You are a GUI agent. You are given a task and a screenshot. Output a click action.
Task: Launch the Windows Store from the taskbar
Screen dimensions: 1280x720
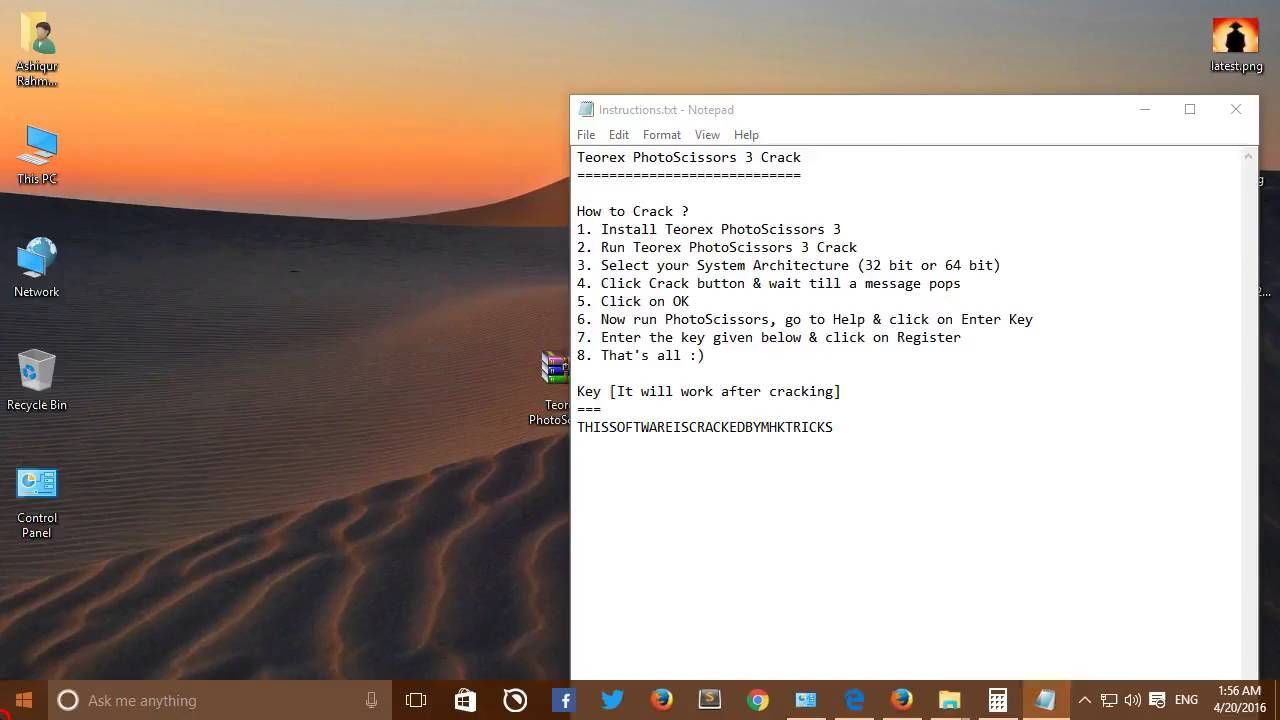pyautogui.click(x=465, y=700)
